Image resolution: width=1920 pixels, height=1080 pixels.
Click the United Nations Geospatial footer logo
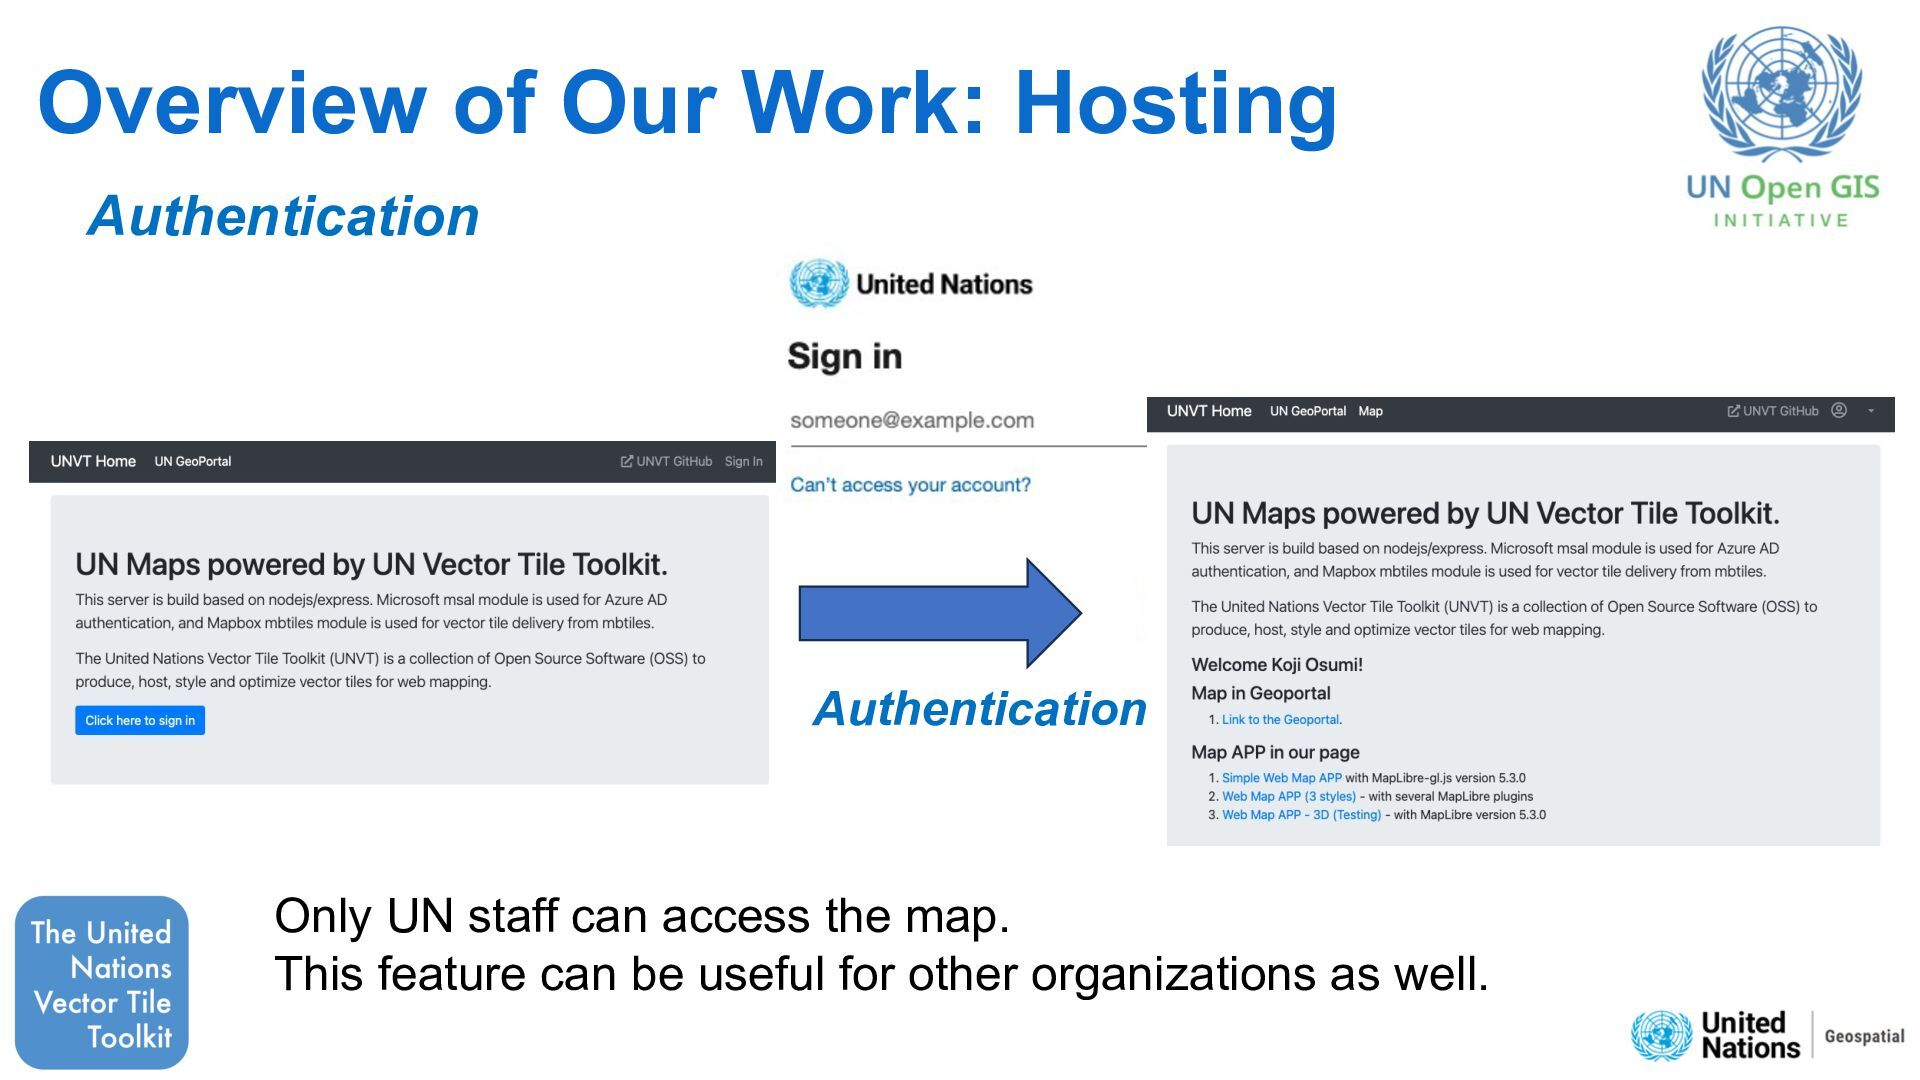click(1767, 1035)
